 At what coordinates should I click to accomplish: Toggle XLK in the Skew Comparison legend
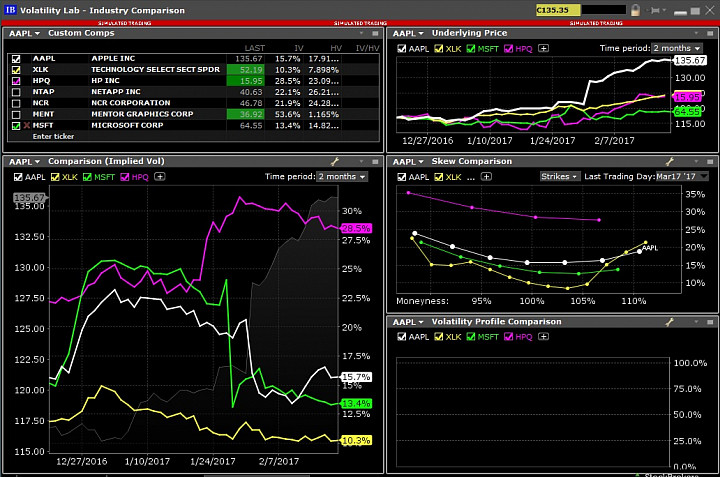(x=439, y=177)
